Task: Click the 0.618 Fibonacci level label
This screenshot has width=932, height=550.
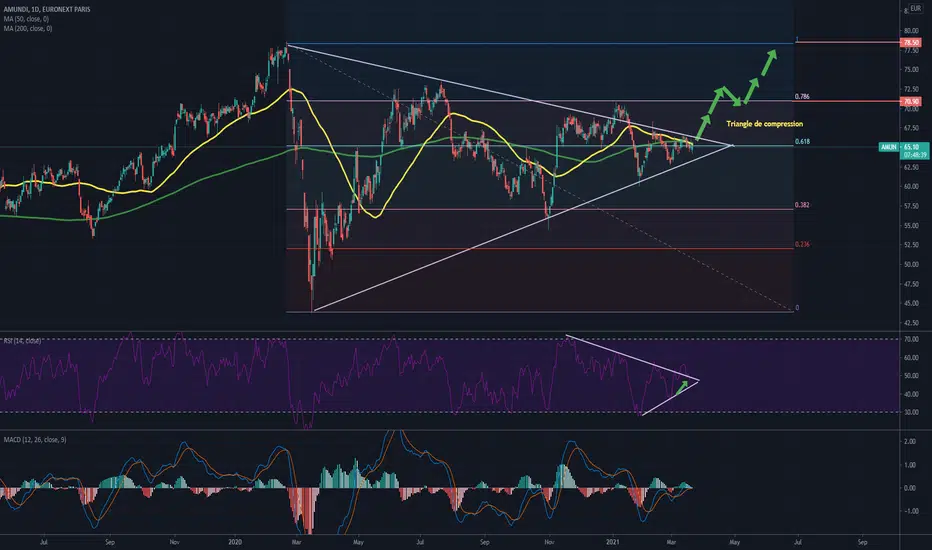Action: pyautogui.click(x=802, y=142)
